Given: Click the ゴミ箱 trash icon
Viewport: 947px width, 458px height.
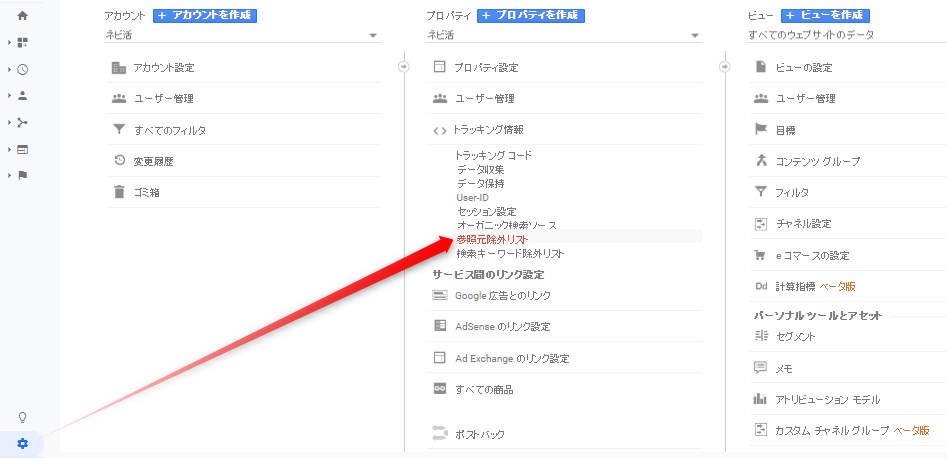Looking at the screenshot, I should click(x=119, y=192).
